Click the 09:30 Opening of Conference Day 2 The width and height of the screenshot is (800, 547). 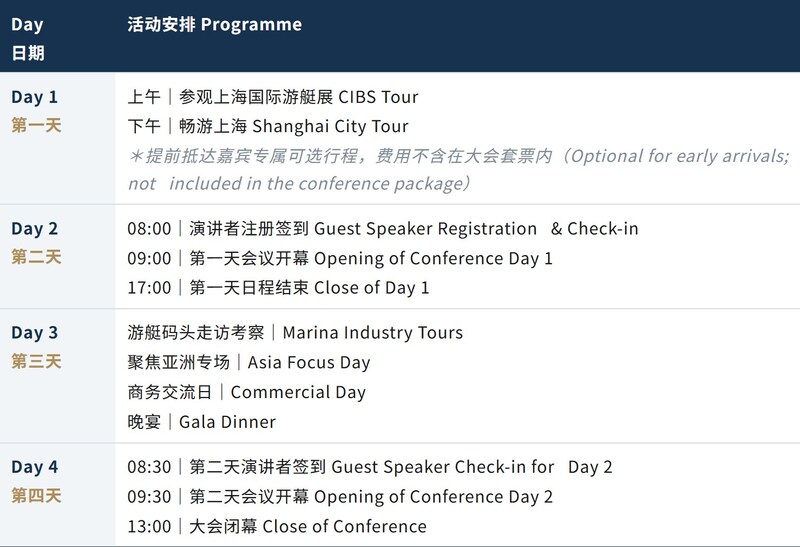(x=340, y=496)
